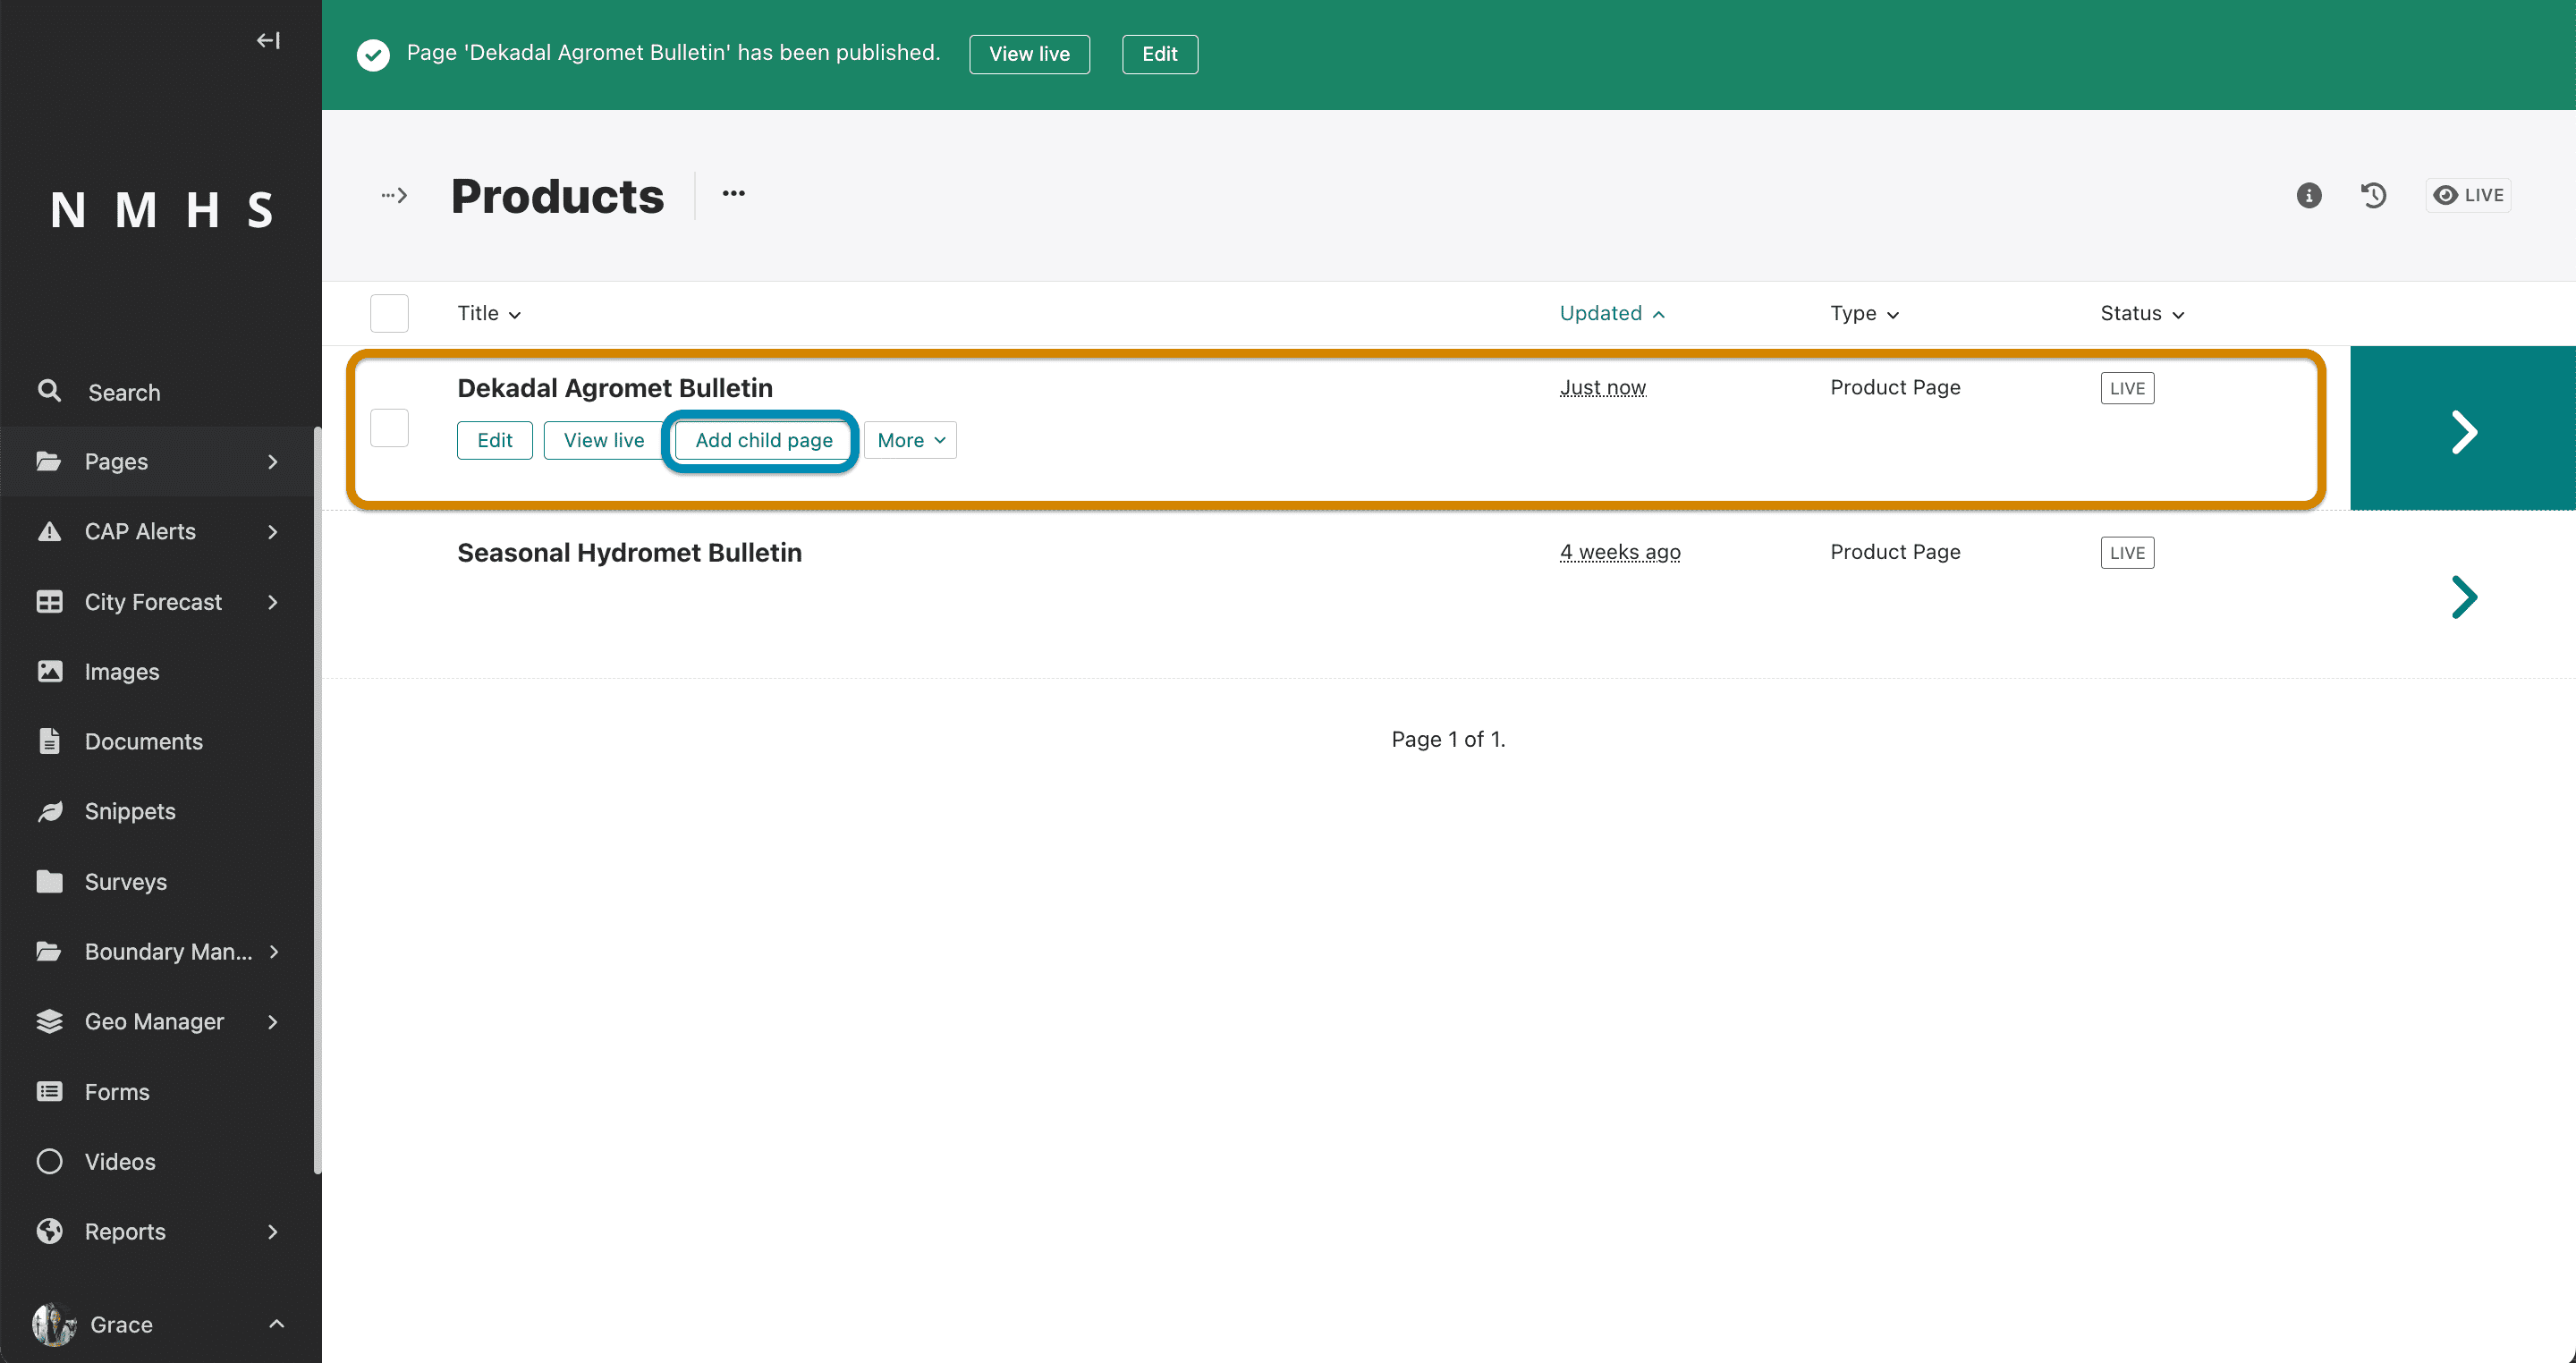Screen dimensions: 2576x1363
Task: Expand the Geo Manager submenu chevron
Action: [x=272, y=1021]
